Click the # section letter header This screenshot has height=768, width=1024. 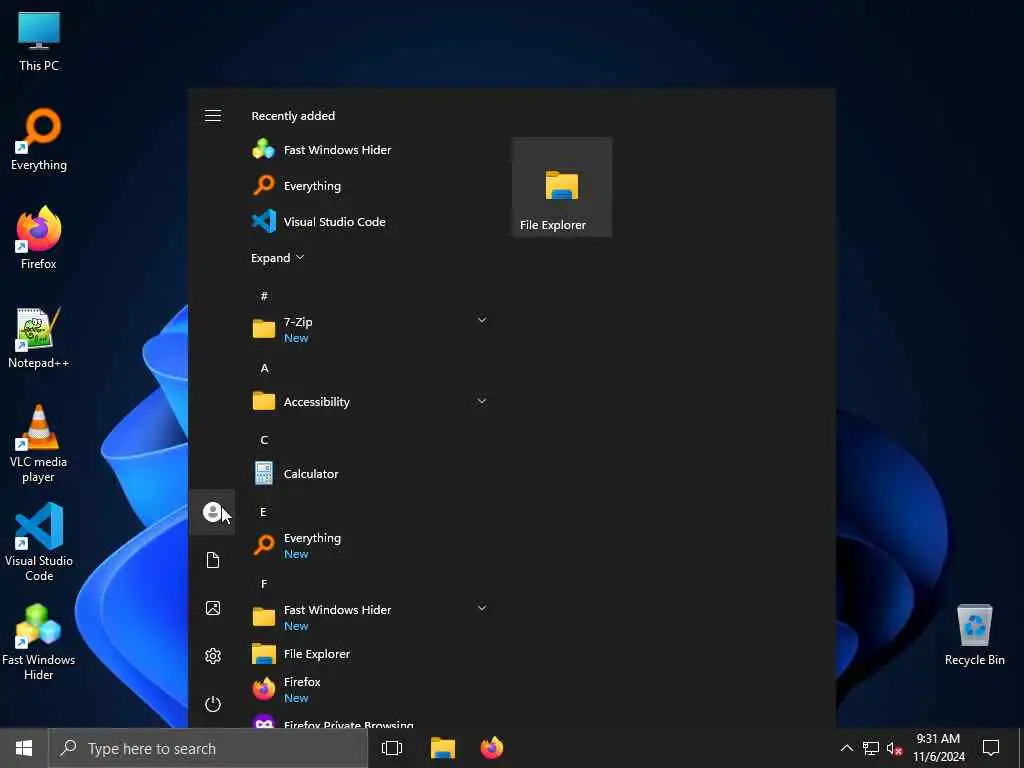click(x=264, y=296)
